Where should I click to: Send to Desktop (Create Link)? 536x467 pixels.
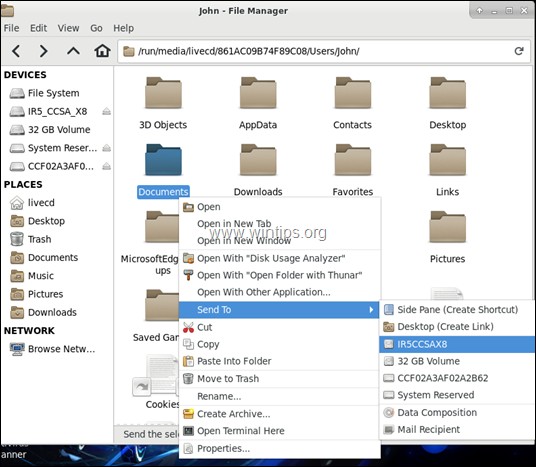pyautogui.click(x=457, y=327)
